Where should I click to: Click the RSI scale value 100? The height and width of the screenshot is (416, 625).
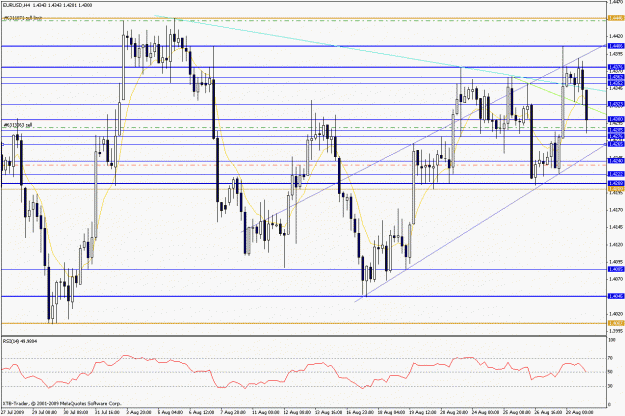[611, 340]
